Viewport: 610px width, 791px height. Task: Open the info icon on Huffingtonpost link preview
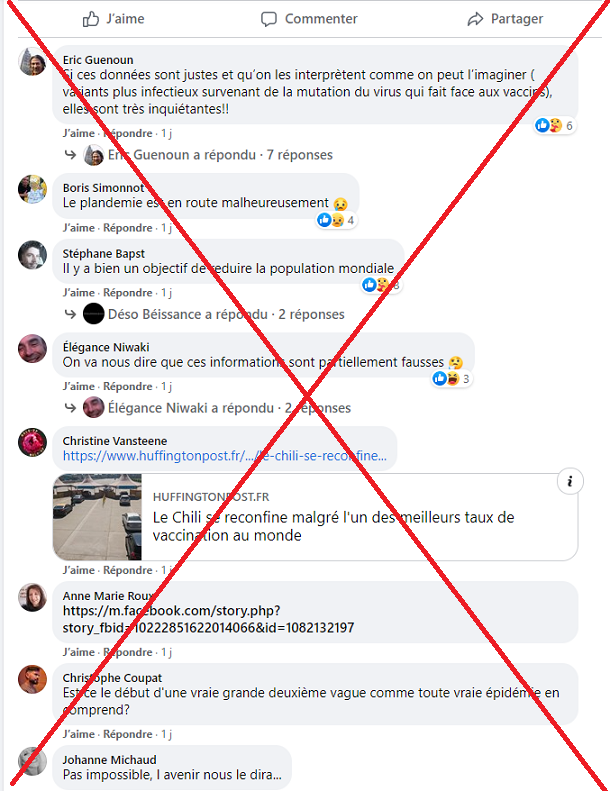pyautogui.click(x=570, y=481)
